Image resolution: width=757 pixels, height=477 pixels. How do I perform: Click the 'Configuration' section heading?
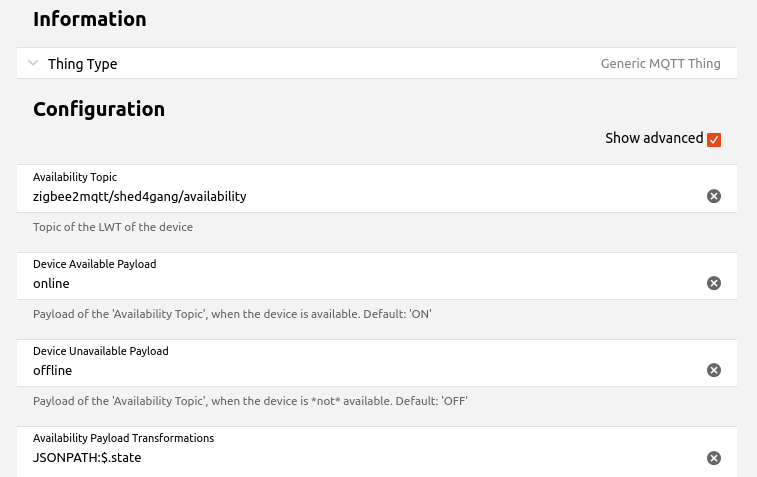pos(98,109)
